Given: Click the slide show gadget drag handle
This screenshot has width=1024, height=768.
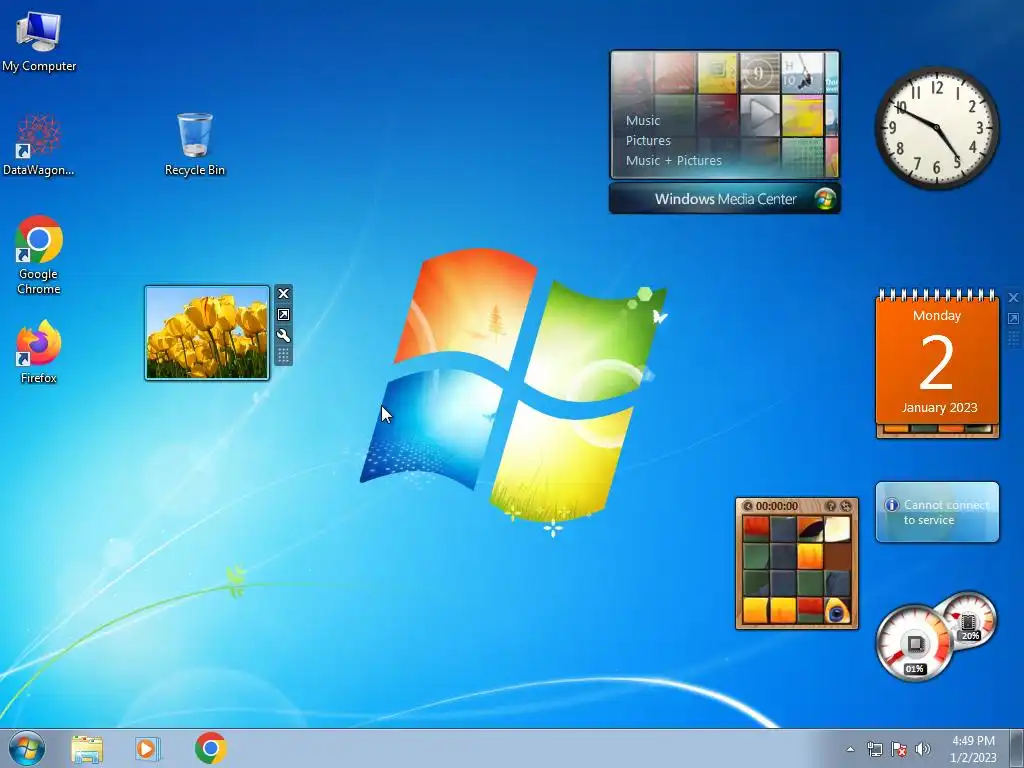Looking at the screenshot, I should tap(283, 356).
